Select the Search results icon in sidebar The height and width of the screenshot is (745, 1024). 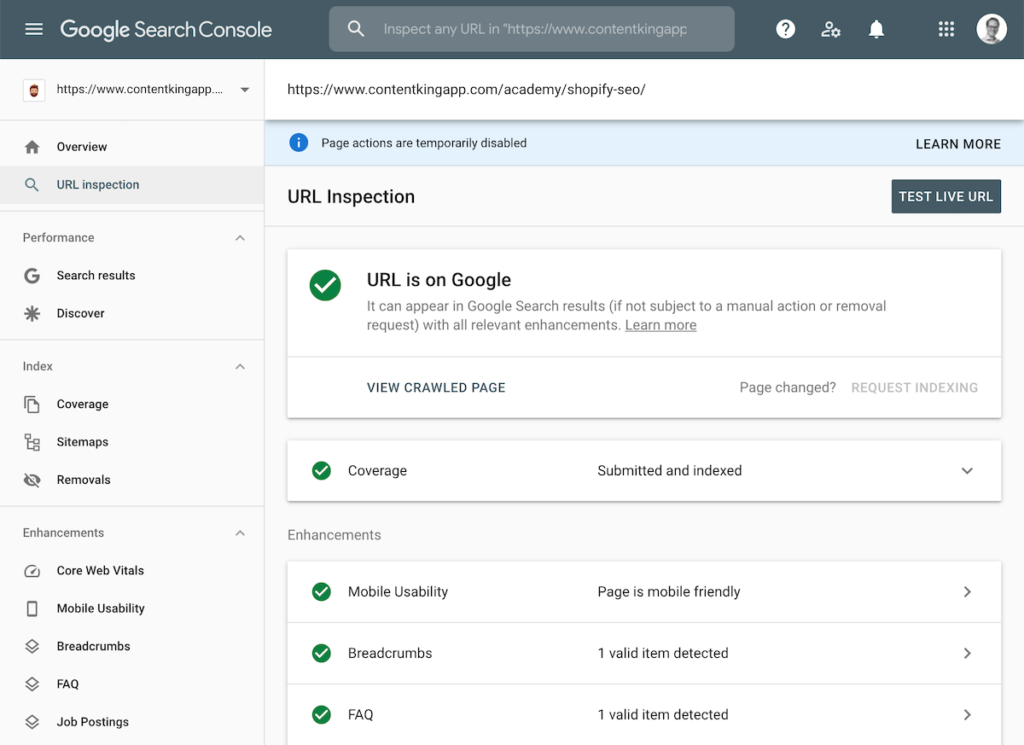pyautogui.click(x=31, y=275)
